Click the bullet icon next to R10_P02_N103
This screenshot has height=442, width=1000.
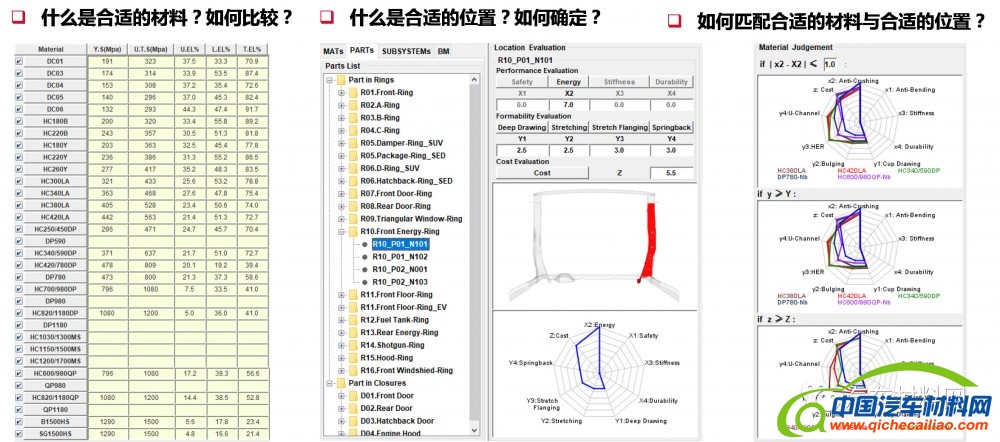click(x=364, y=282)
